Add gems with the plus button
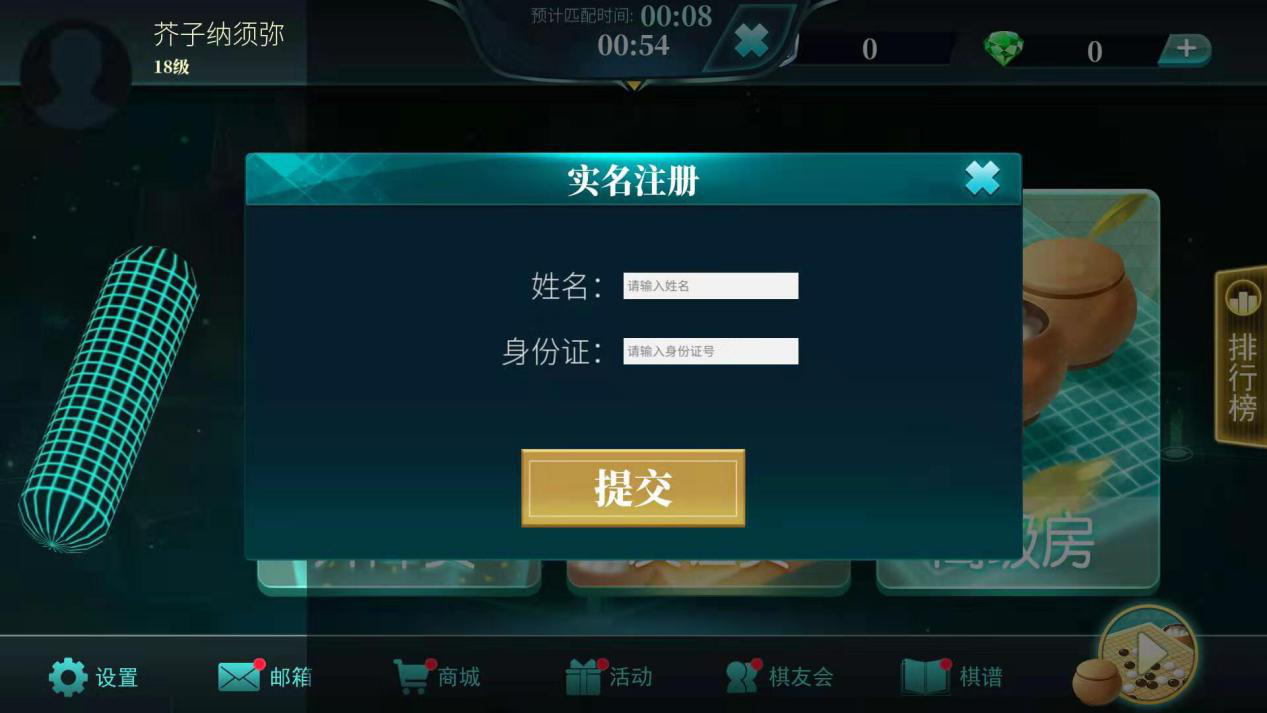This screenshot has width=1267, height=713. (x=1185, y=49)
